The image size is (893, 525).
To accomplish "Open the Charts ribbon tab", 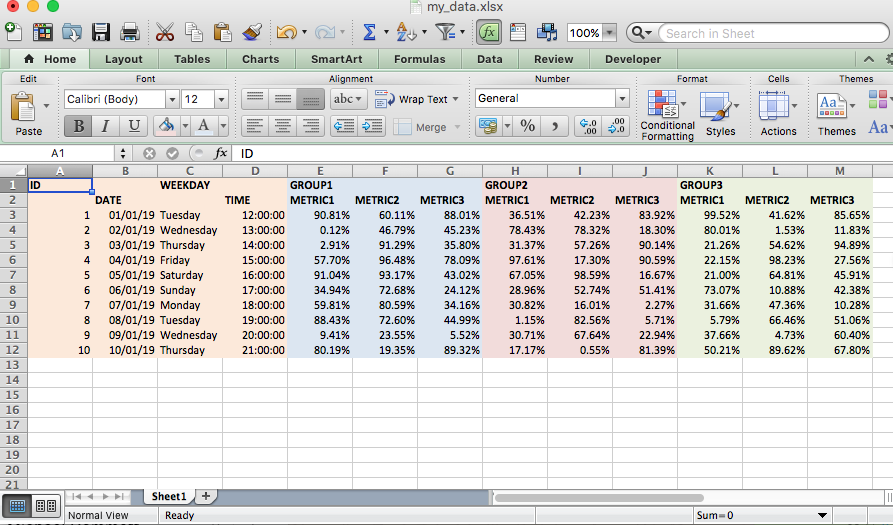I will click(260, 59).
